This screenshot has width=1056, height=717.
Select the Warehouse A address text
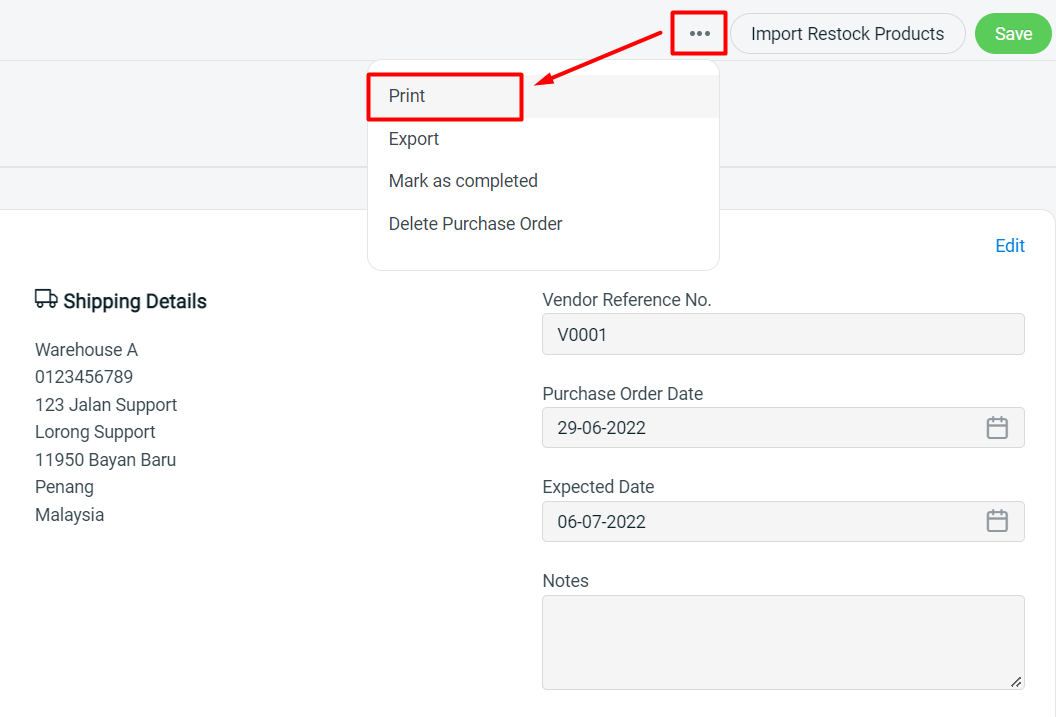(86, 349)
